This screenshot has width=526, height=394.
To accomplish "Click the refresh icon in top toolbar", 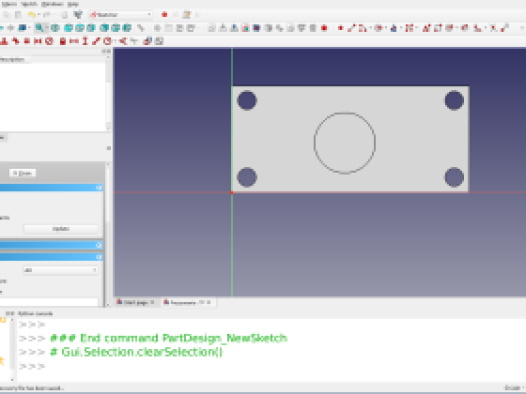I will point(78,15).
